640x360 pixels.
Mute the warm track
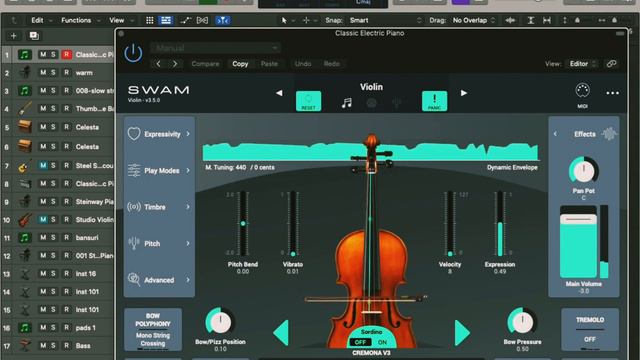[x=43, y=73]
